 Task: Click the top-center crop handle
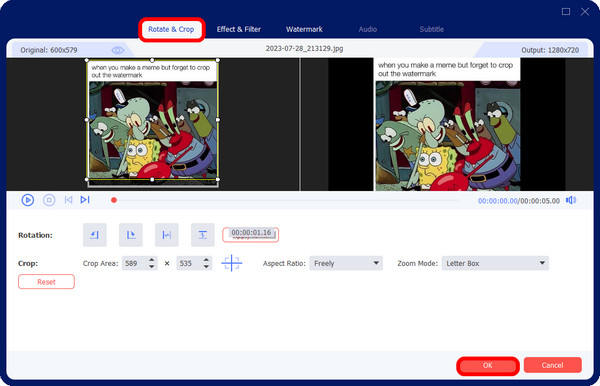coord(152,60)
